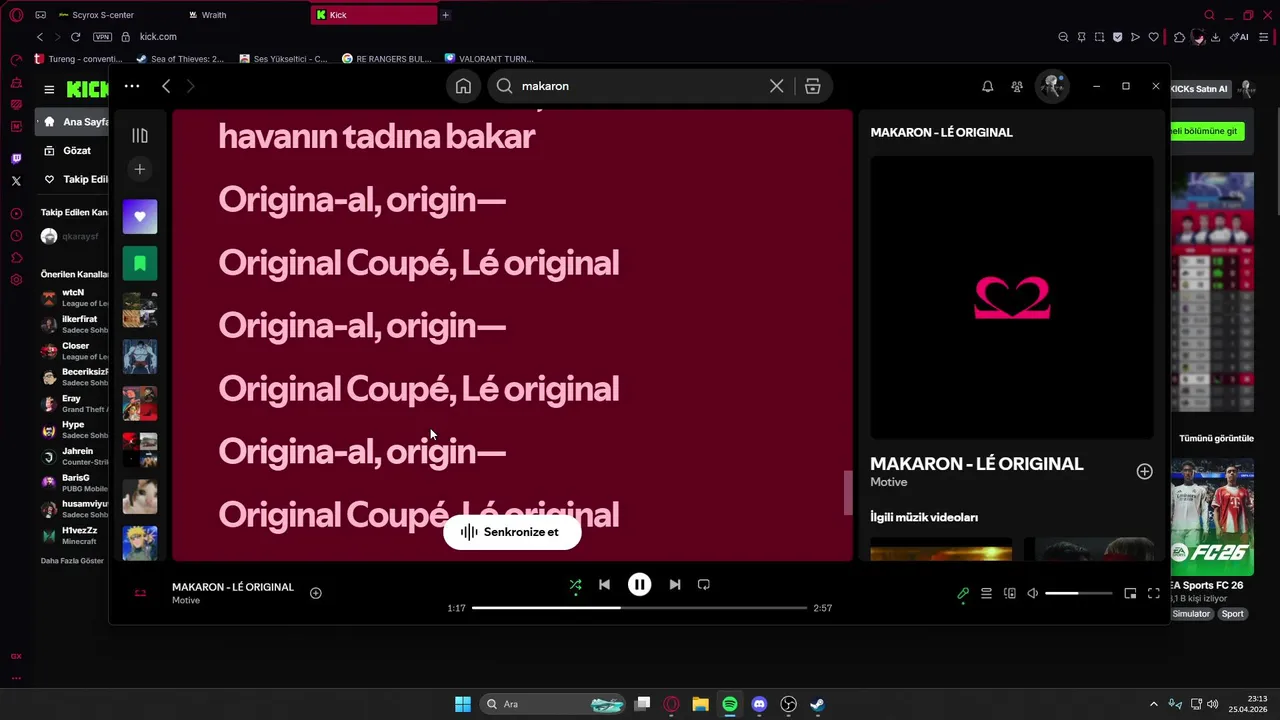Click the lyrics scrollbar thumb
Screen dimensions: 1280x720
(849, 492)
